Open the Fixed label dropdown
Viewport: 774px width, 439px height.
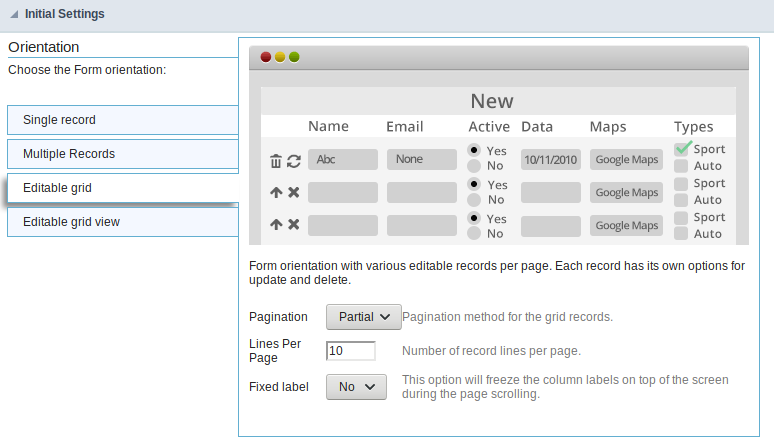356,387
